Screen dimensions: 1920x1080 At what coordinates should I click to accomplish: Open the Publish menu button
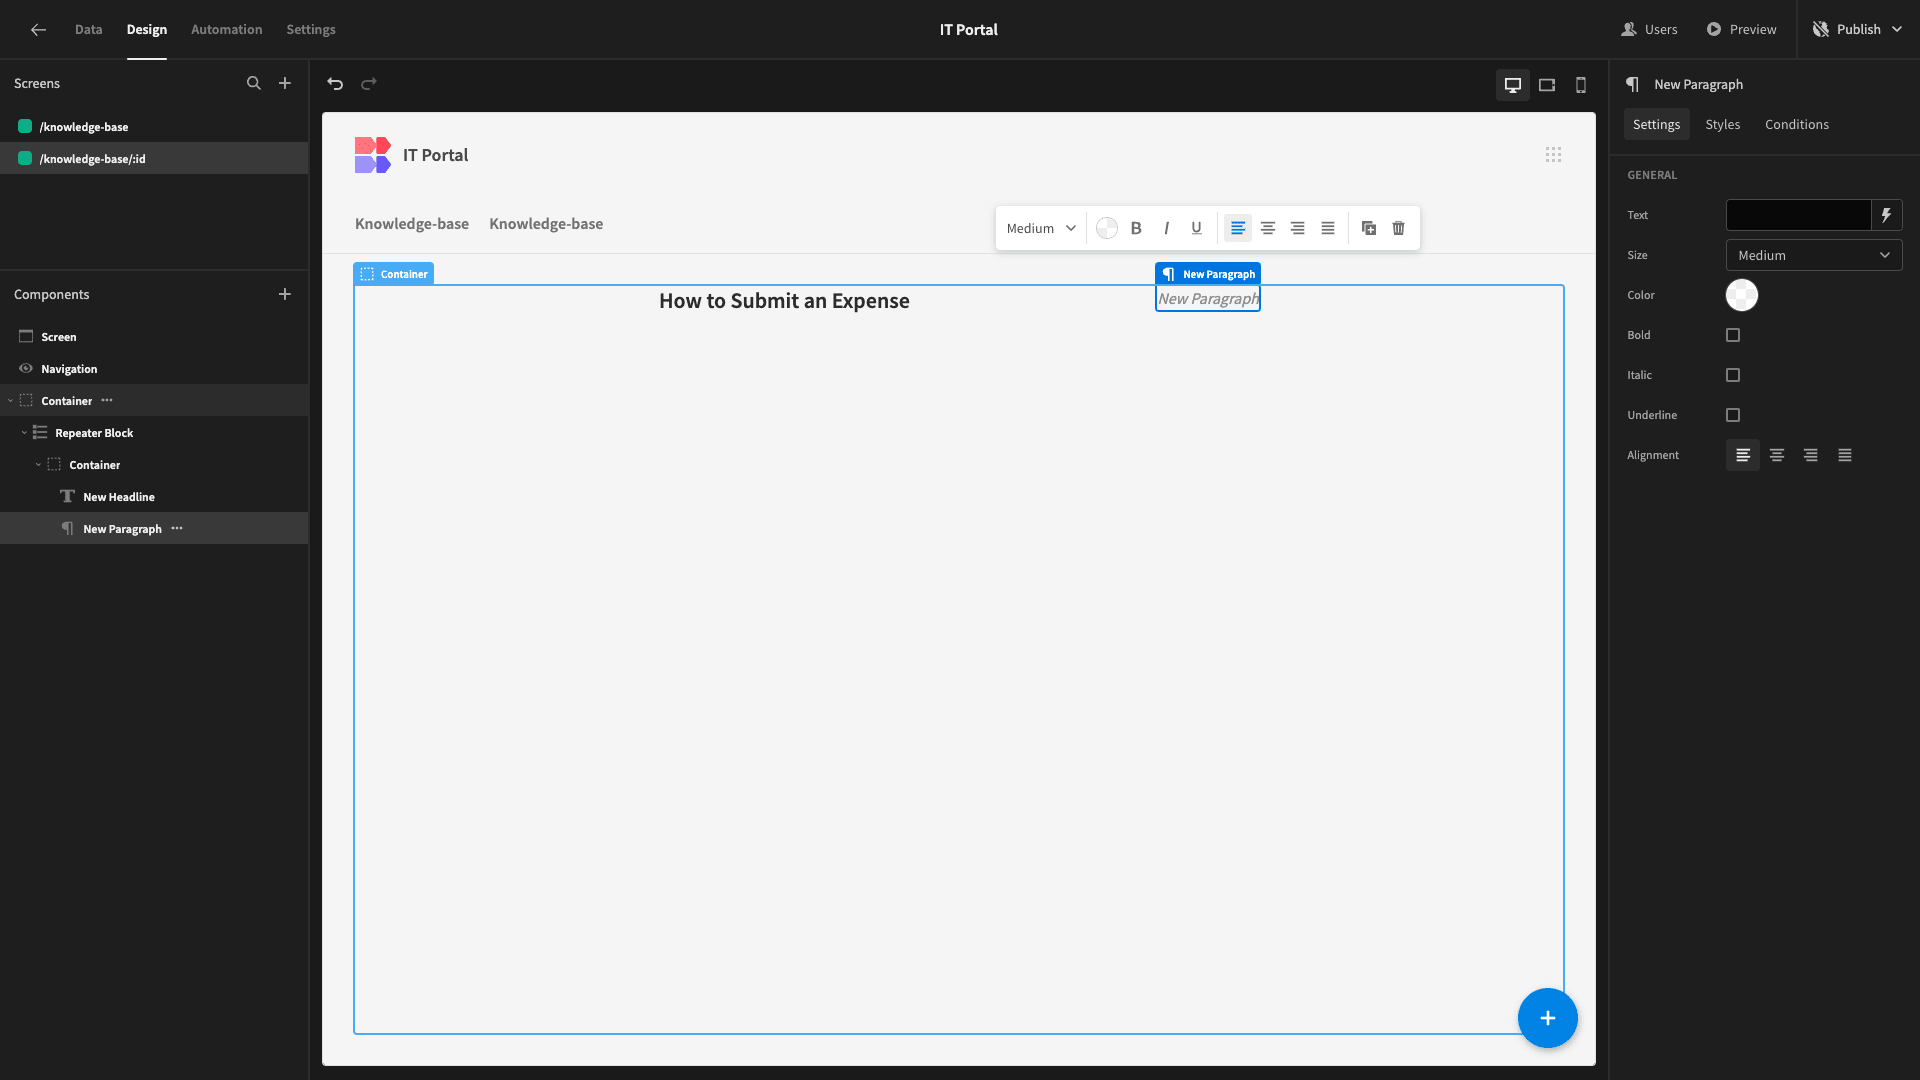coord(1857,29)
